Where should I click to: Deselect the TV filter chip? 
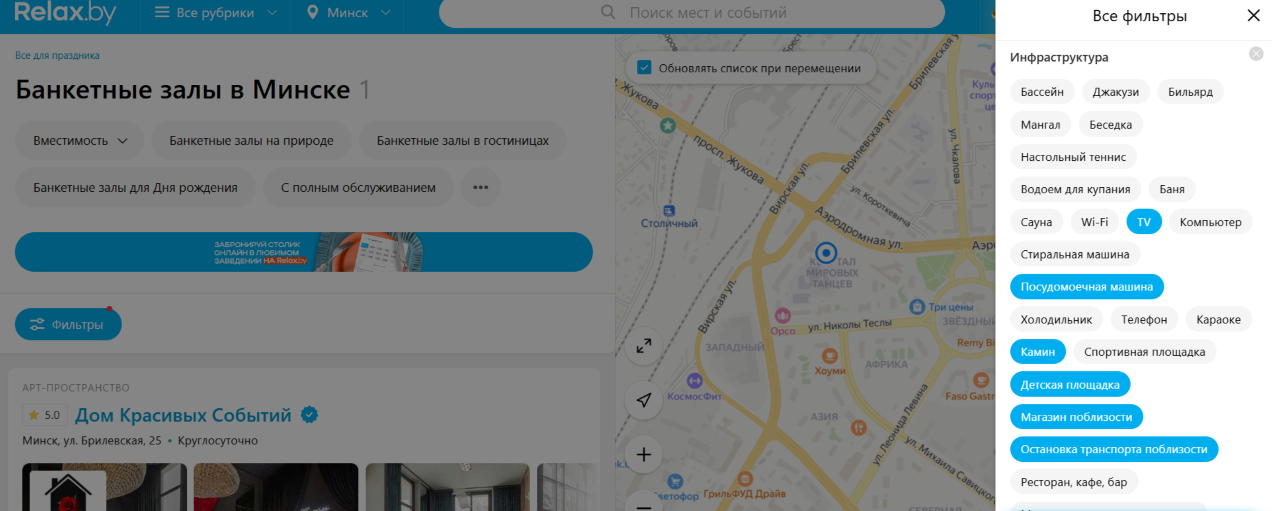pyautogui.click(x=1144, y=222)
